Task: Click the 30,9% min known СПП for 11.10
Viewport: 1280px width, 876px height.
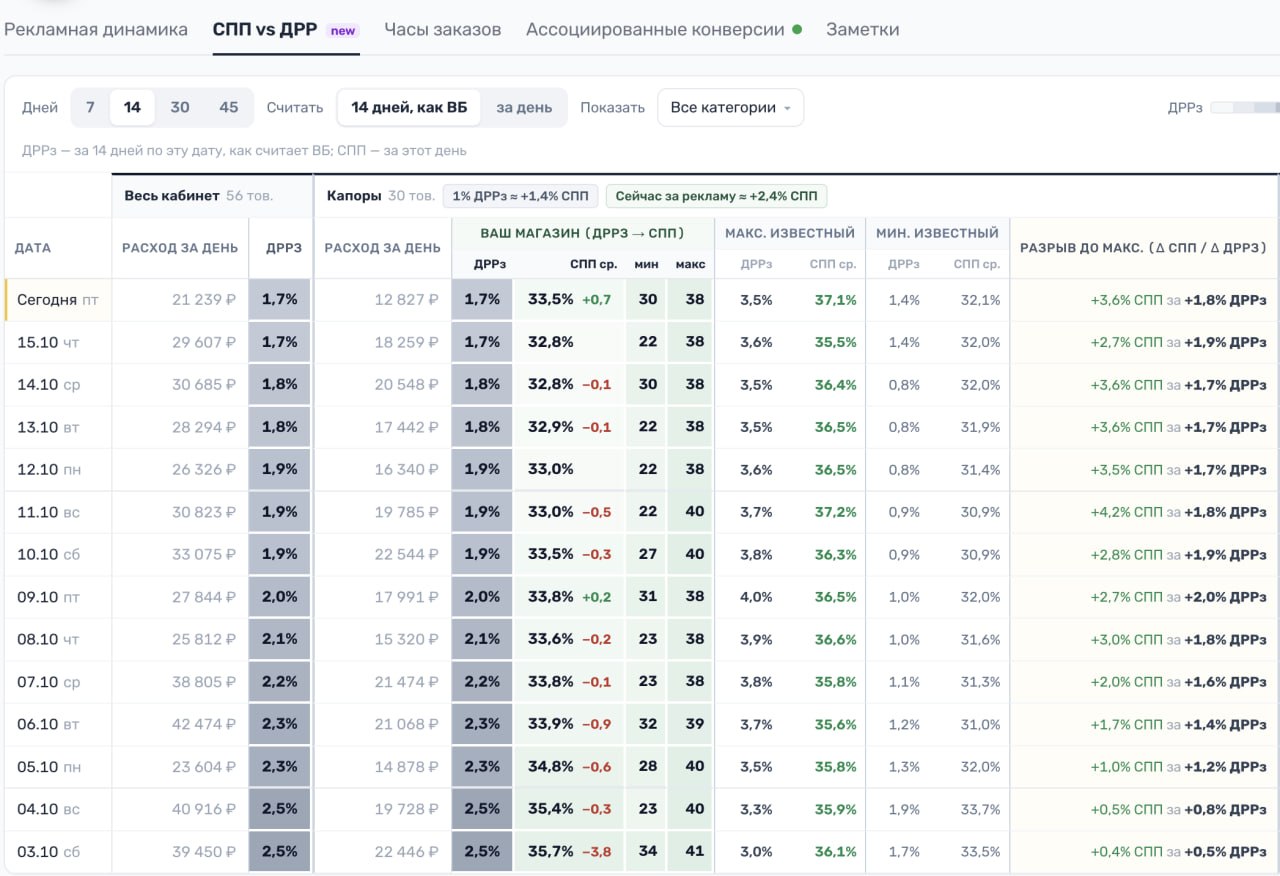Action: pyautogui.click(x=980, y=511)
